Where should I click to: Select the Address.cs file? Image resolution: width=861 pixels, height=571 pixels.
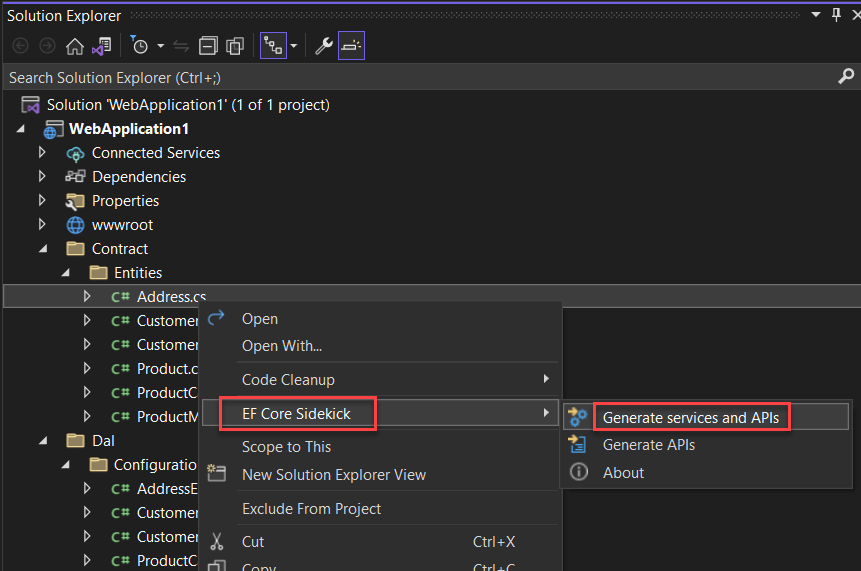(171, 297)
